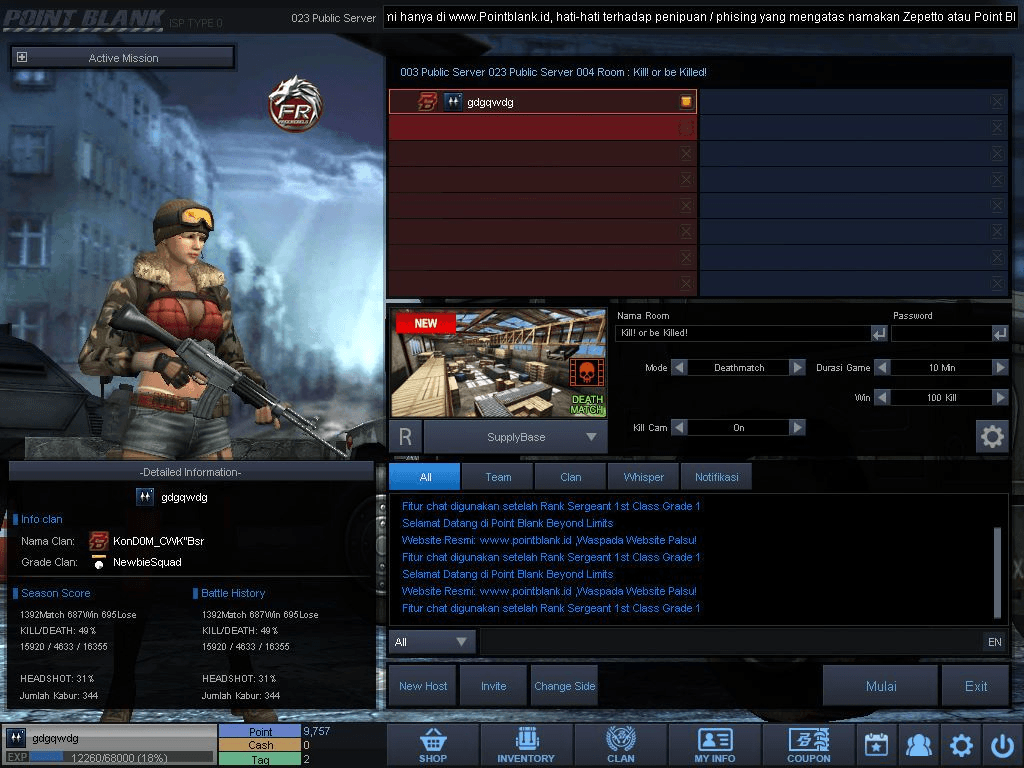Select next Mode after Deathmatch
The image size is (1024, 768).
pyautogui.click(x=797, y=368)
